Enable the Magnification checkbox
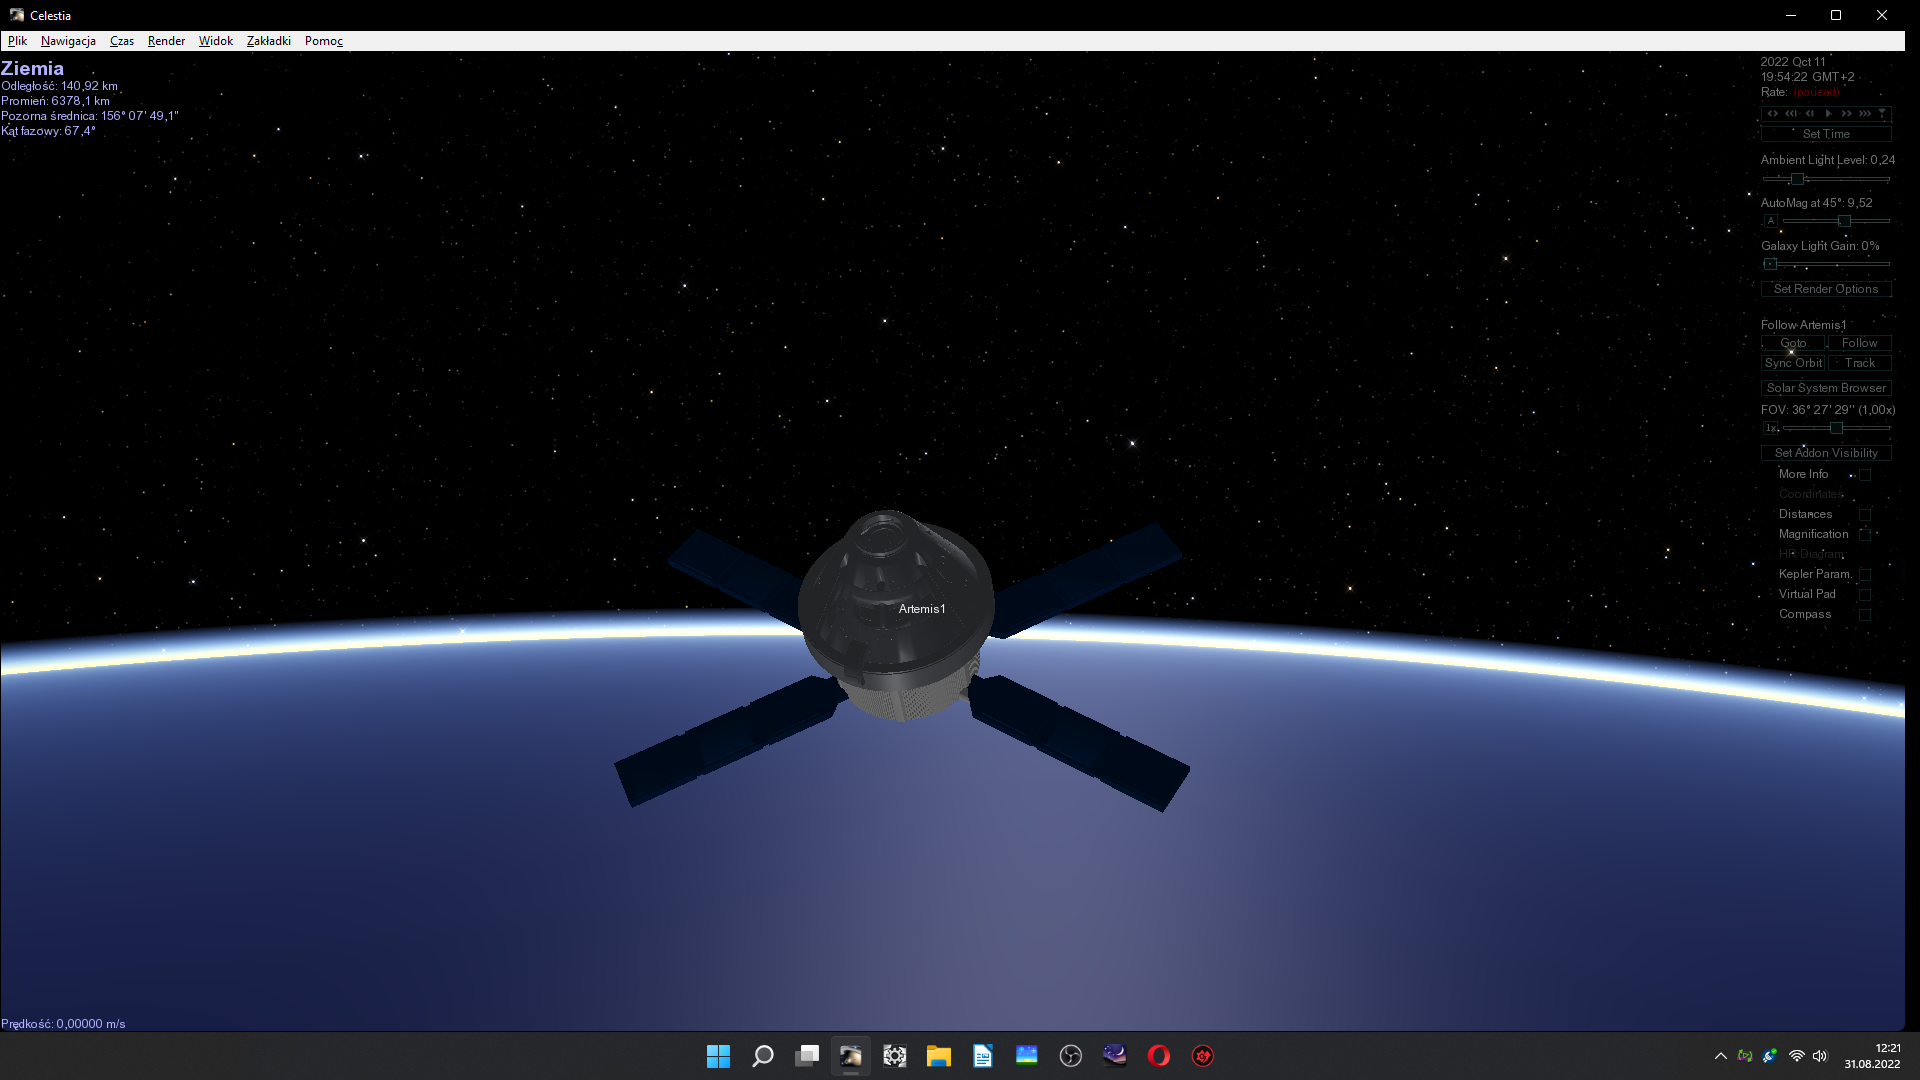The width and height of the screenshot is (1920, 1080). 1865,535
